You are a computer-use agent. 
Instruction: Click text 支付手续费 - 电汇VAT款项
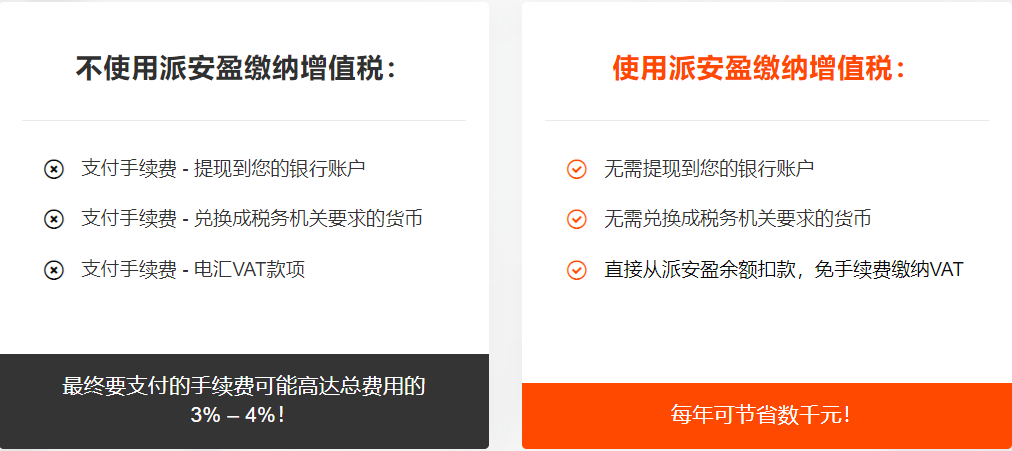pos(193,269)
